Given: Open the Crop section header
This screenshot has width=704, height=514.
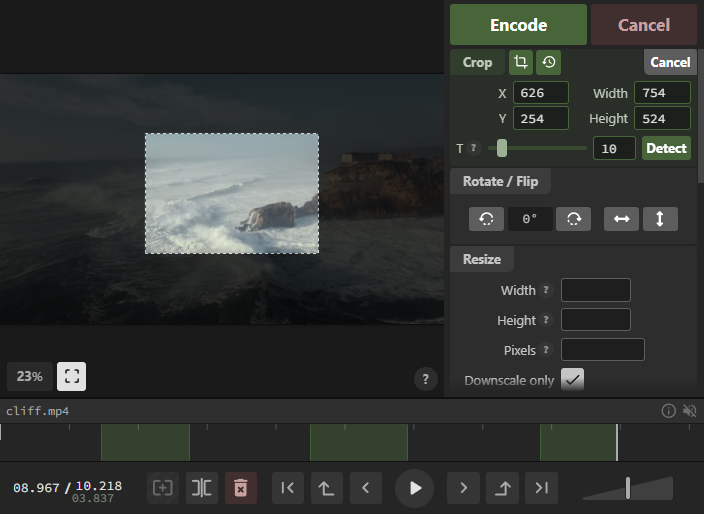Looking at the screenshot, I should pos(477,62).
